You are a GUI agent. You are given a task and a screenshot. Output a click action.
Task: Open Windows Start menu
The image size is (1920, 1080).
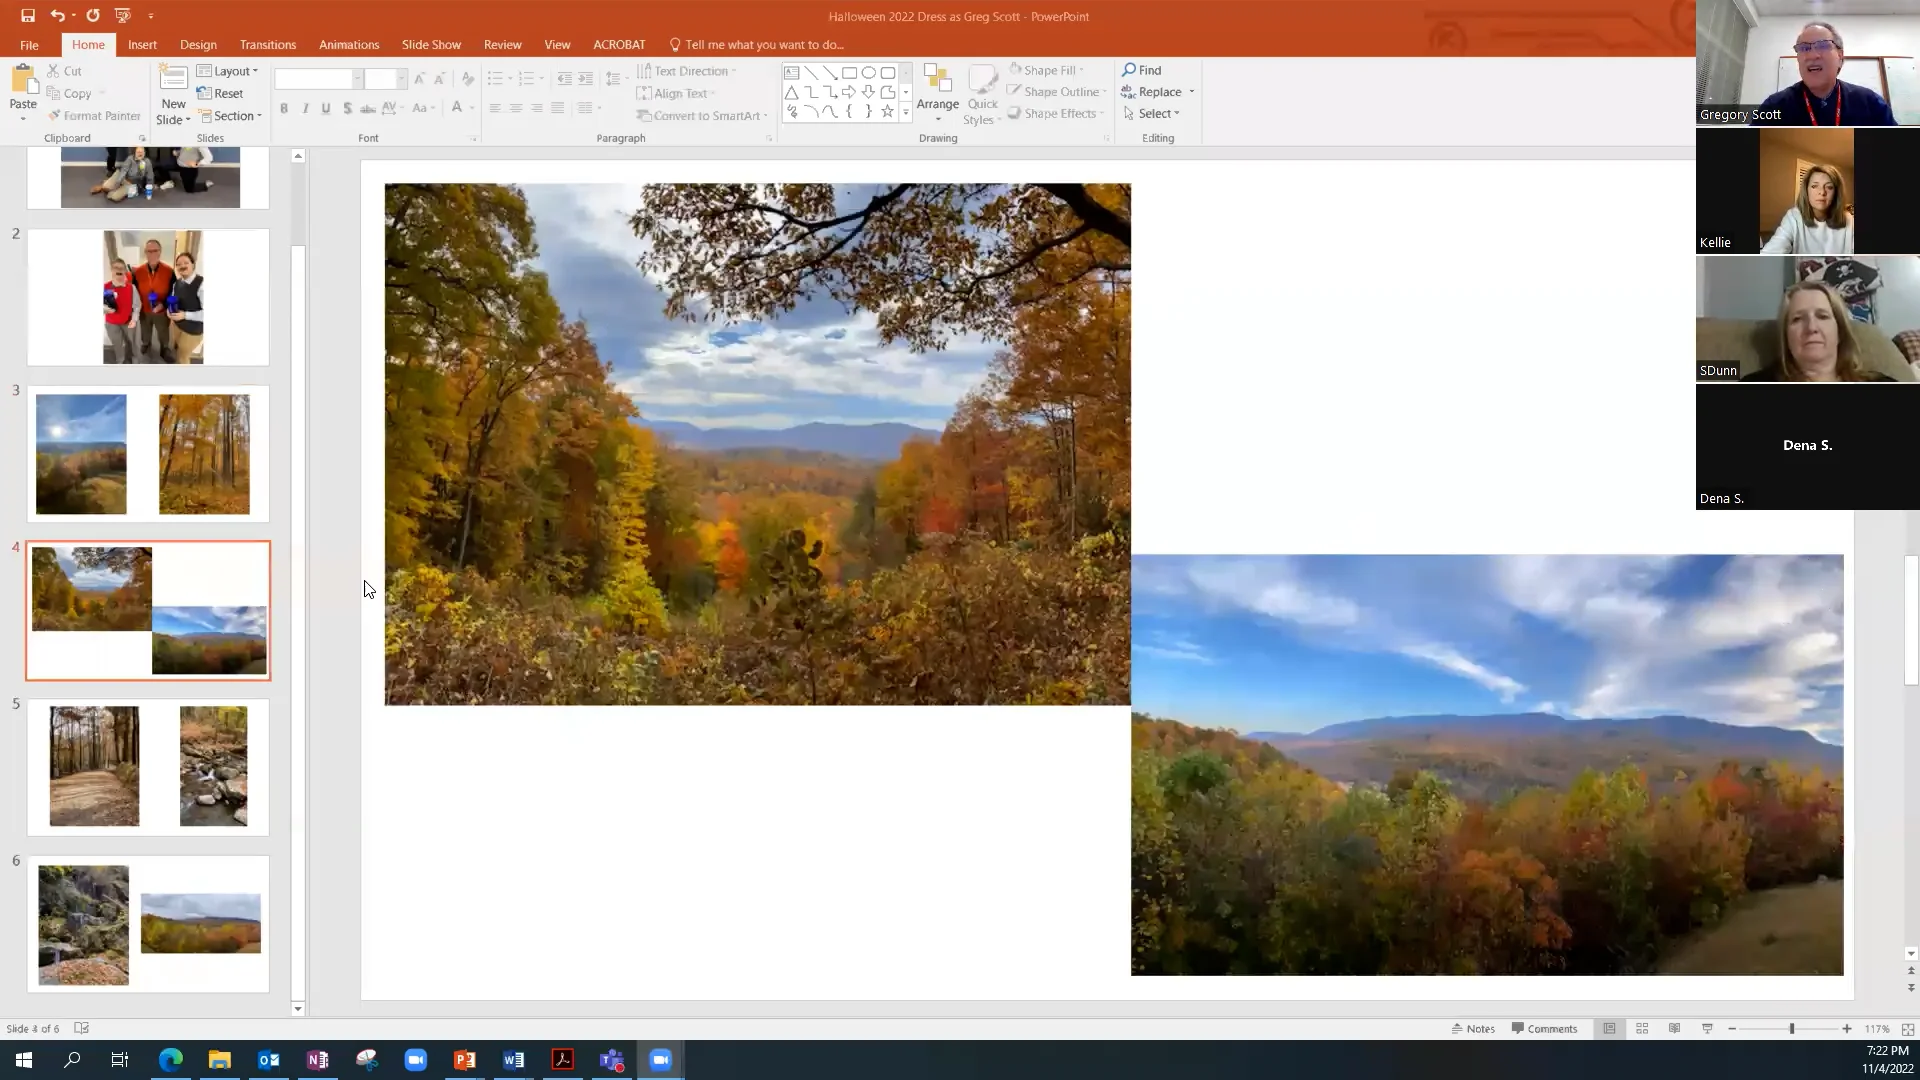click(x=24, y=1060)
